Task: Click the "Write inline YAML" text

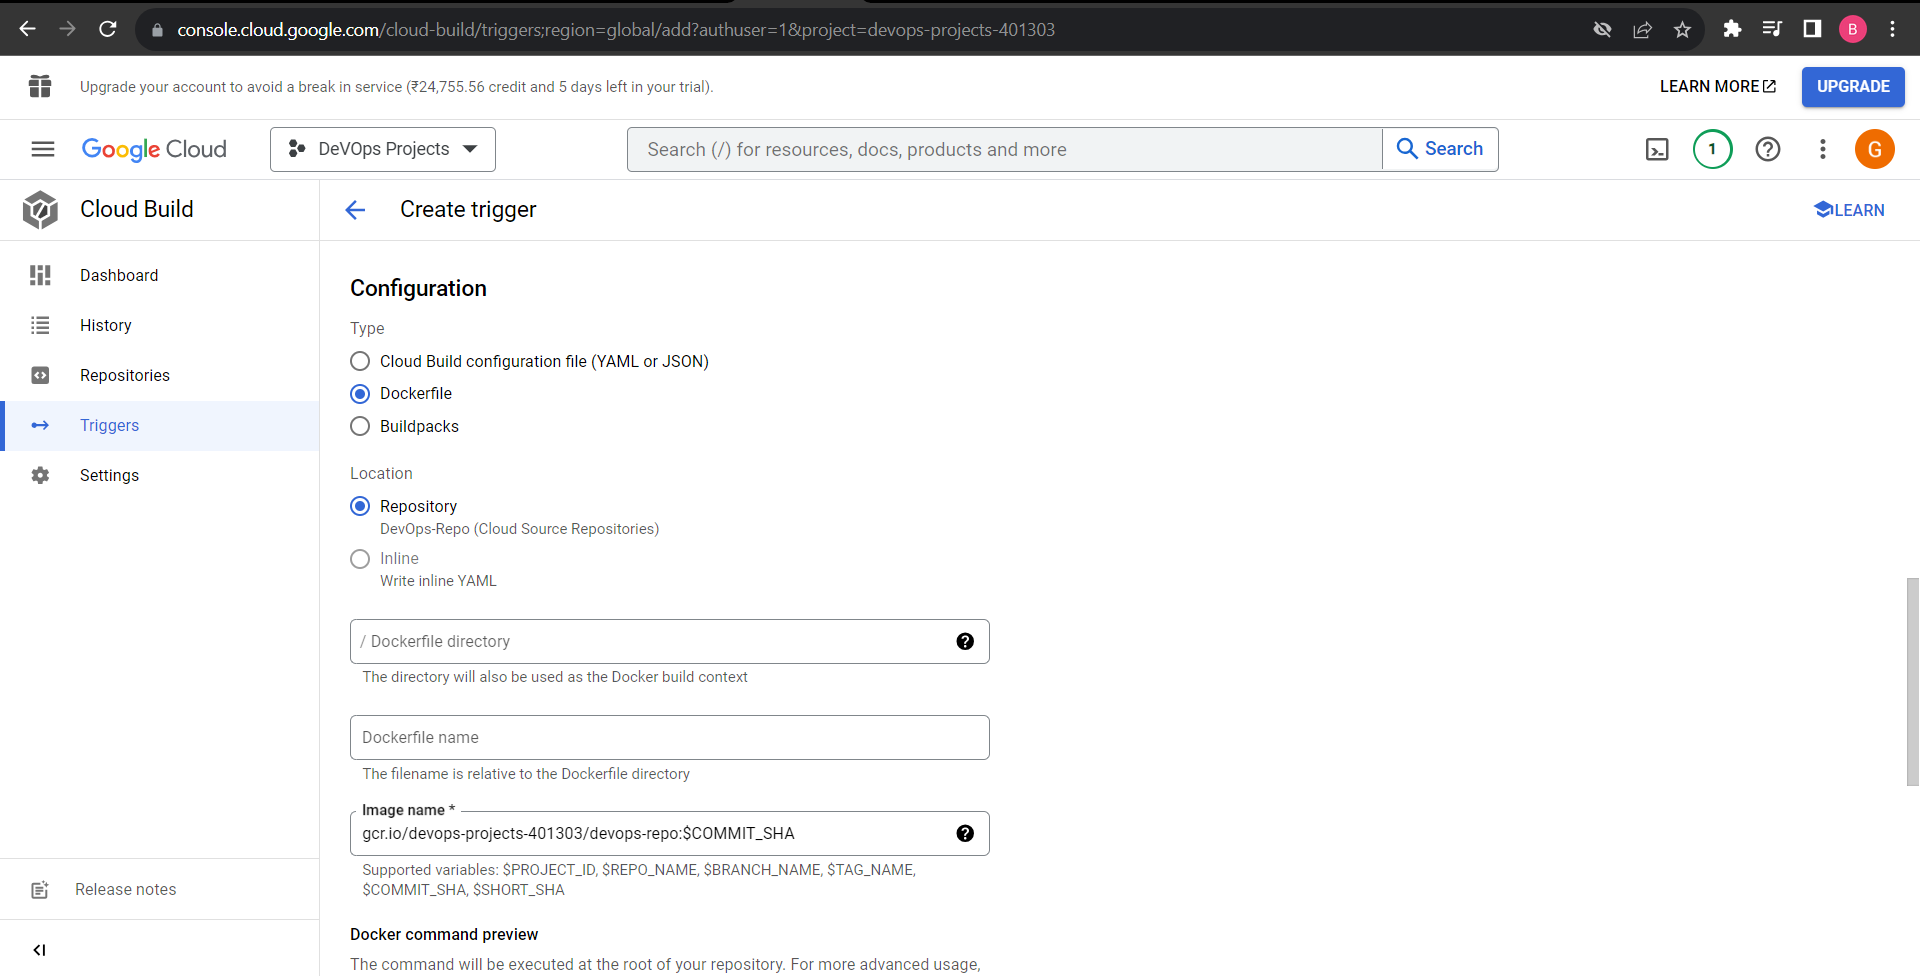Action: [438, 581]
